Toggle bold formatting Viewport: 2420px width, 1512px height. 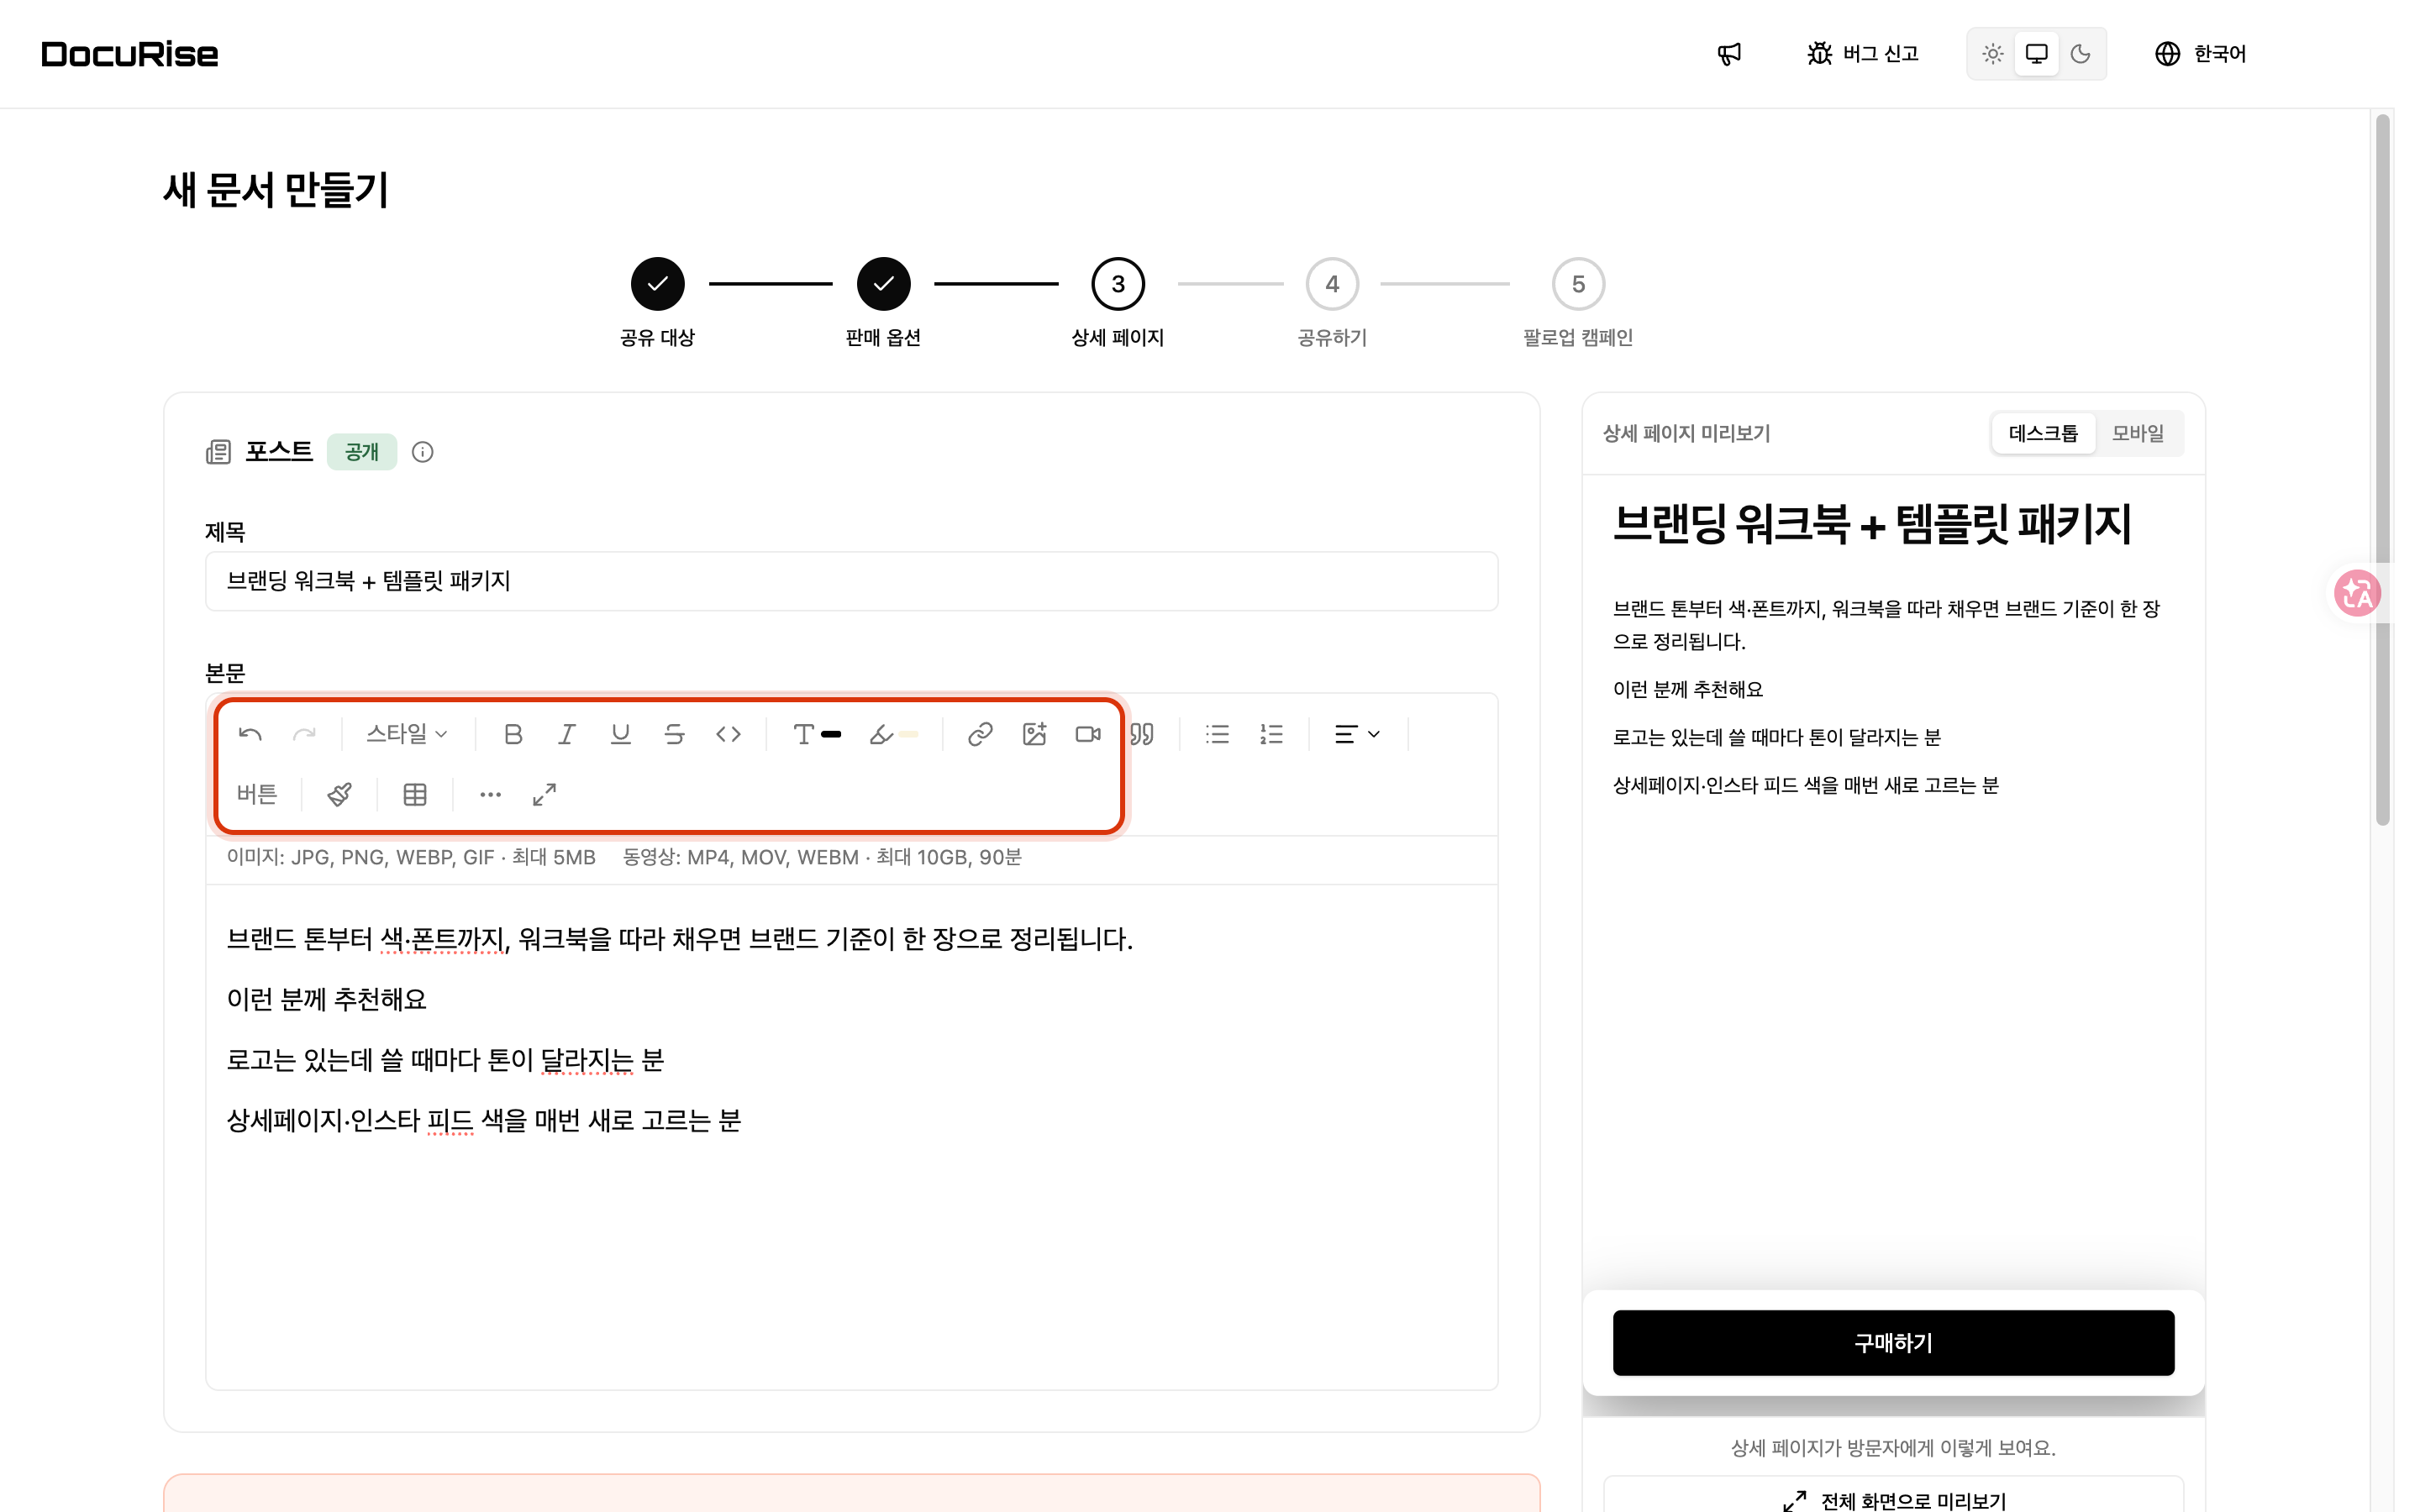pos(513,735)
